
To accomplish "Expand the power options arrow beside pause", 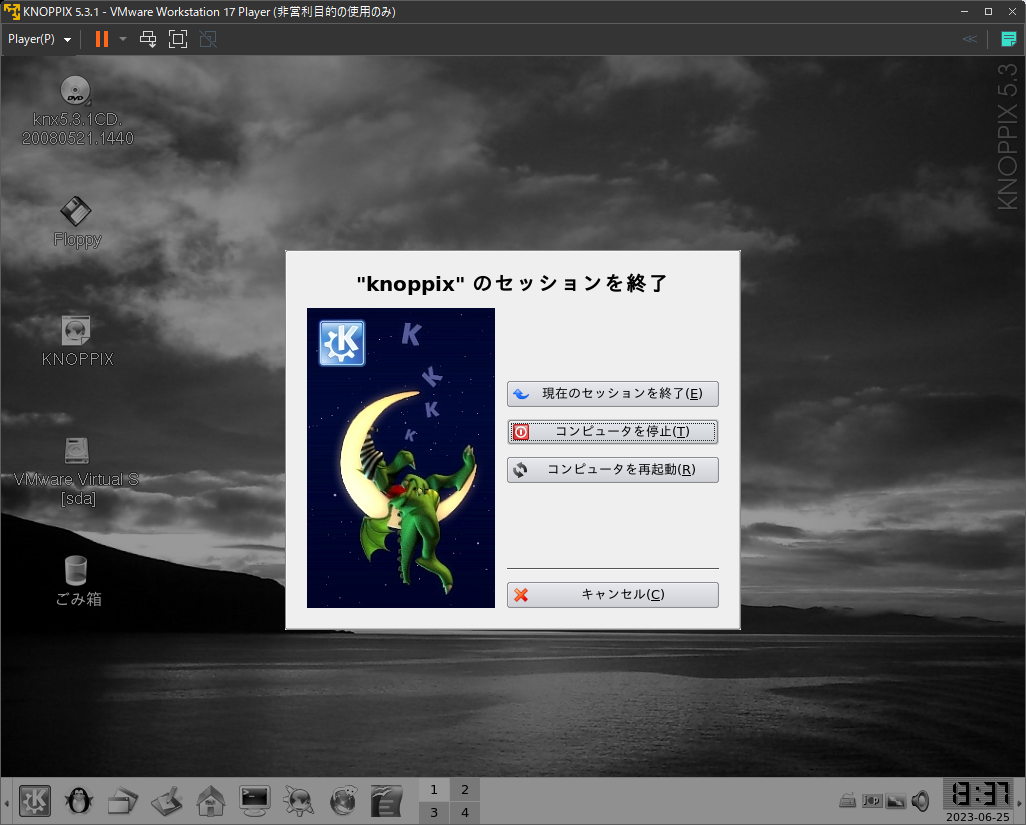I will pyautogui.click(x=123, y=39).
